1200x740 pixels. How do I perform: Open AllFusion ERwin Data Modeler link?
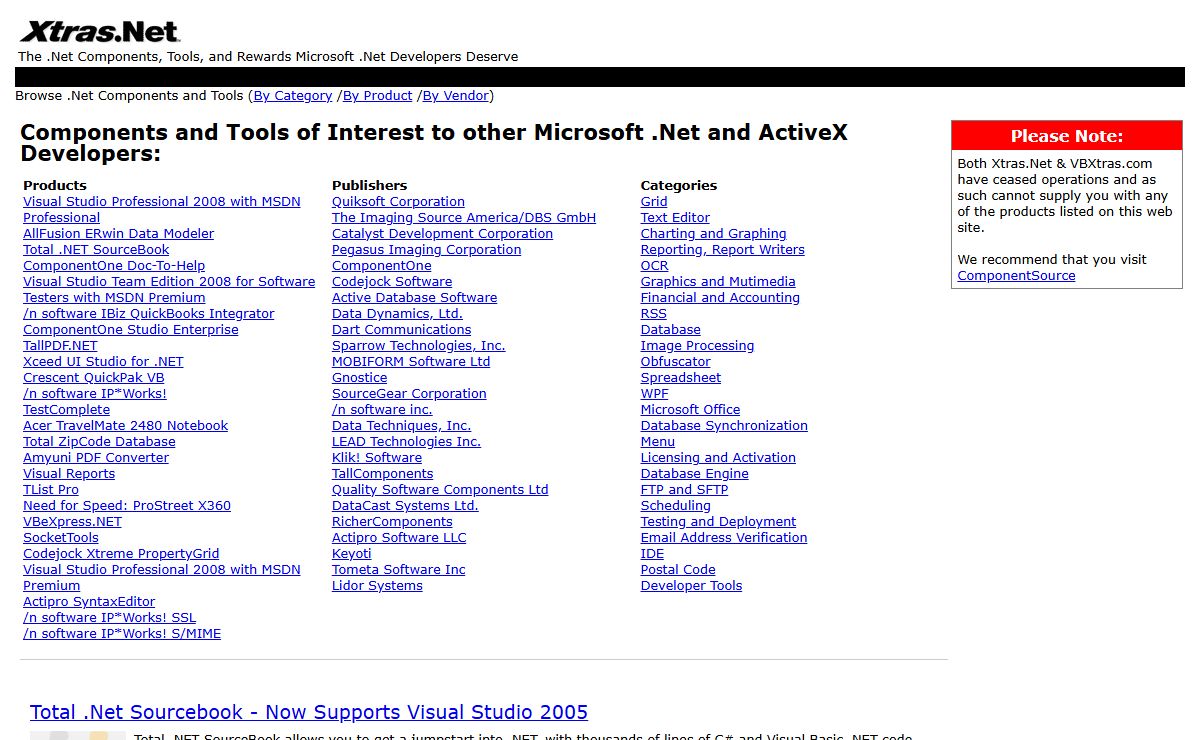118,234
